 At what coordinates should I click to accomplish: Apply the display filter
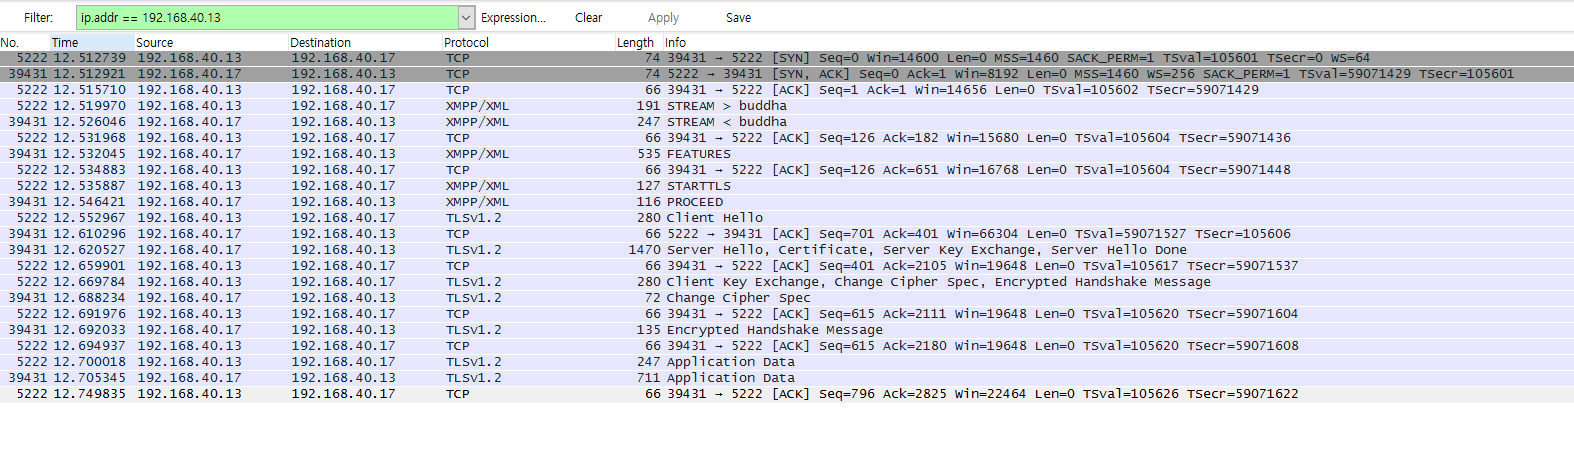coord(663,17)
